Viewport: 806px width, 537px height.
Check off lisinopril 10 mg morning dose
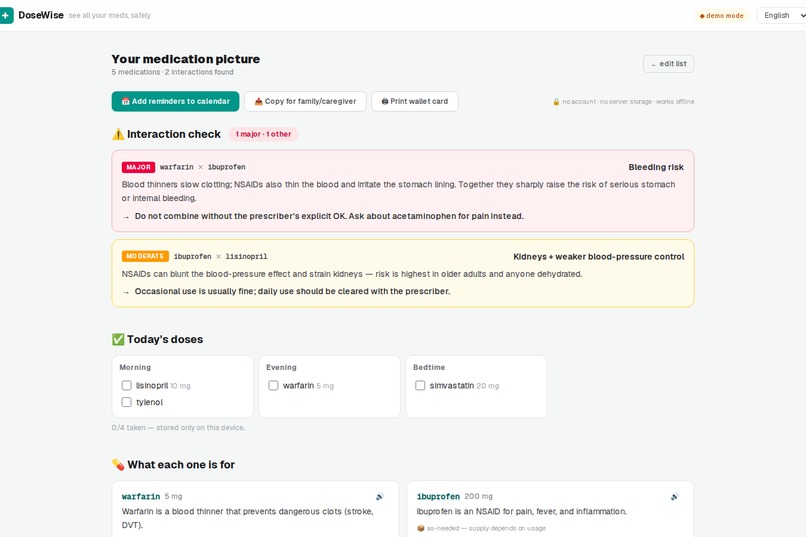tap(126, 385)
